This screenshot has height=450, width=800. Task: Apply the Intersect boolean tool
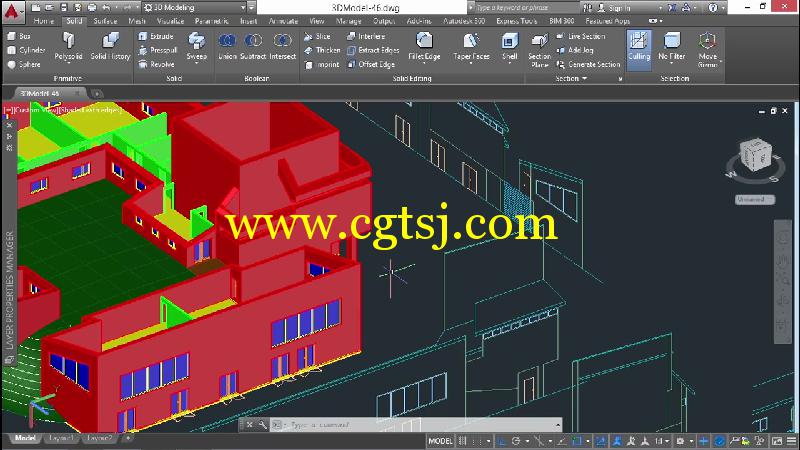(x=282, y=47)
